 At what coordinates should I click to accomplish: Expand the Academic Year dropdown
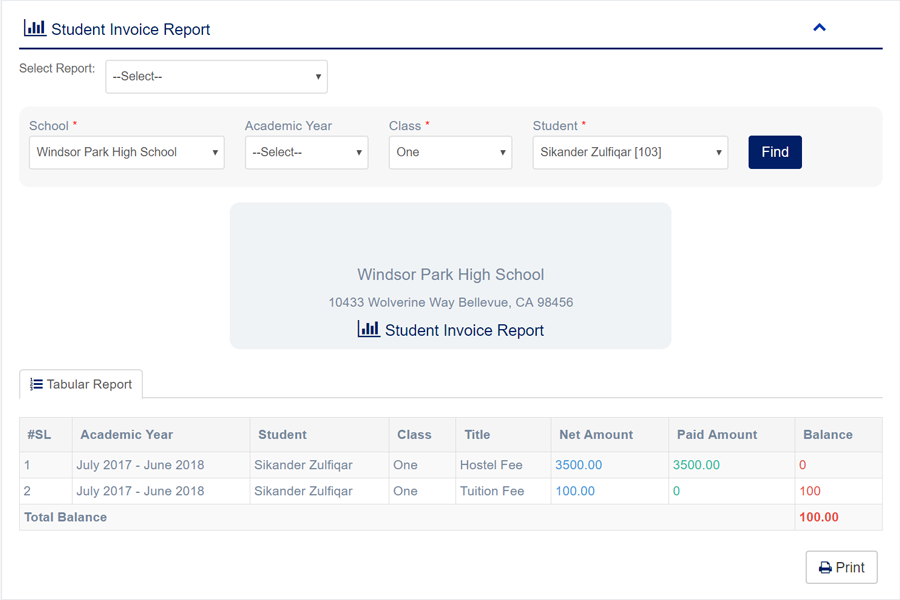306,153
